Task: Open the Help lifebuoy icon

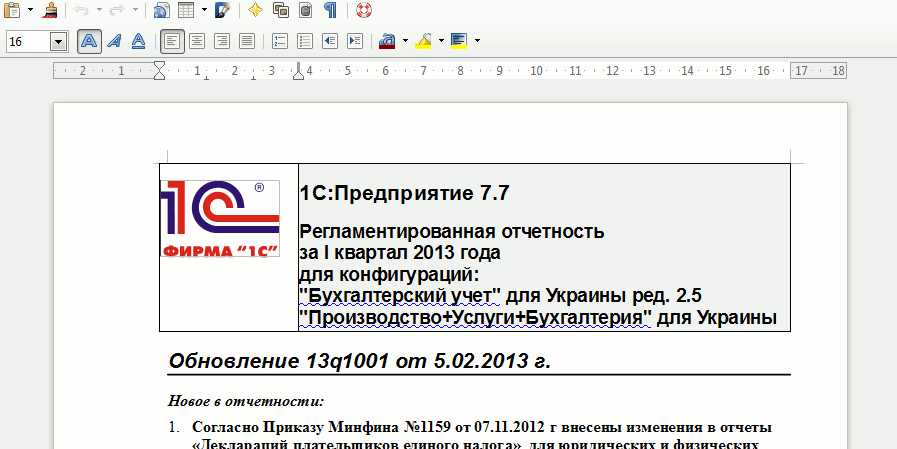Action: pos(364,10)
